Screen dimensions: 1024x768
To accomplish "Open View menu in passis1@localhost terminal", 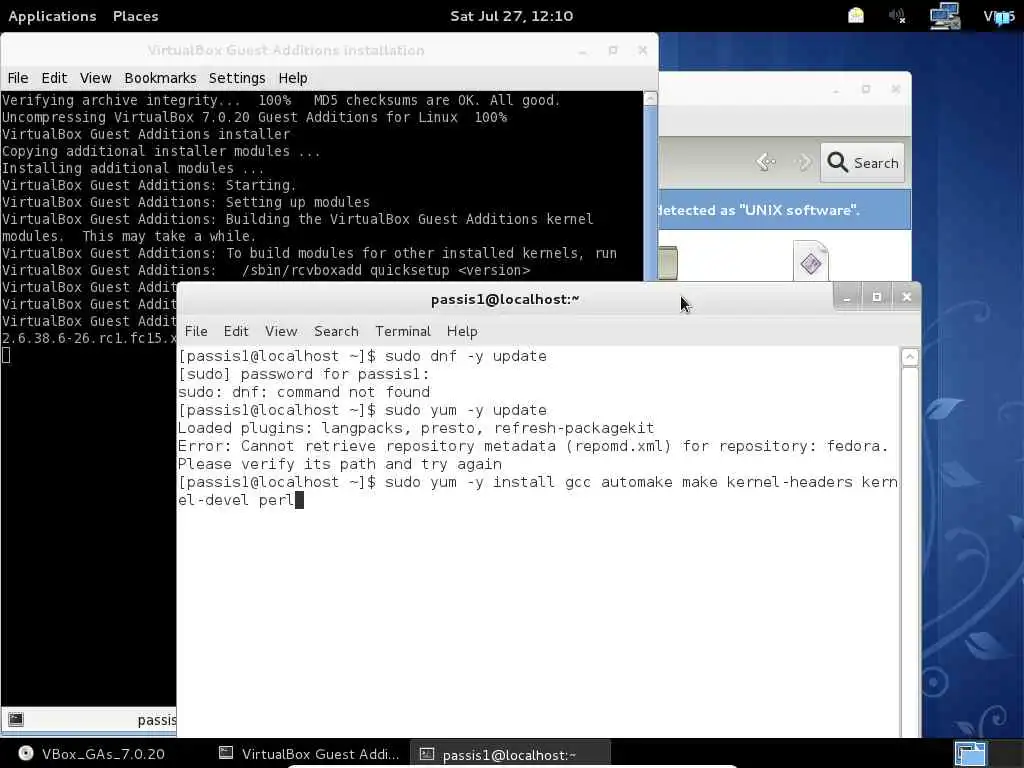I will point(281,332).
